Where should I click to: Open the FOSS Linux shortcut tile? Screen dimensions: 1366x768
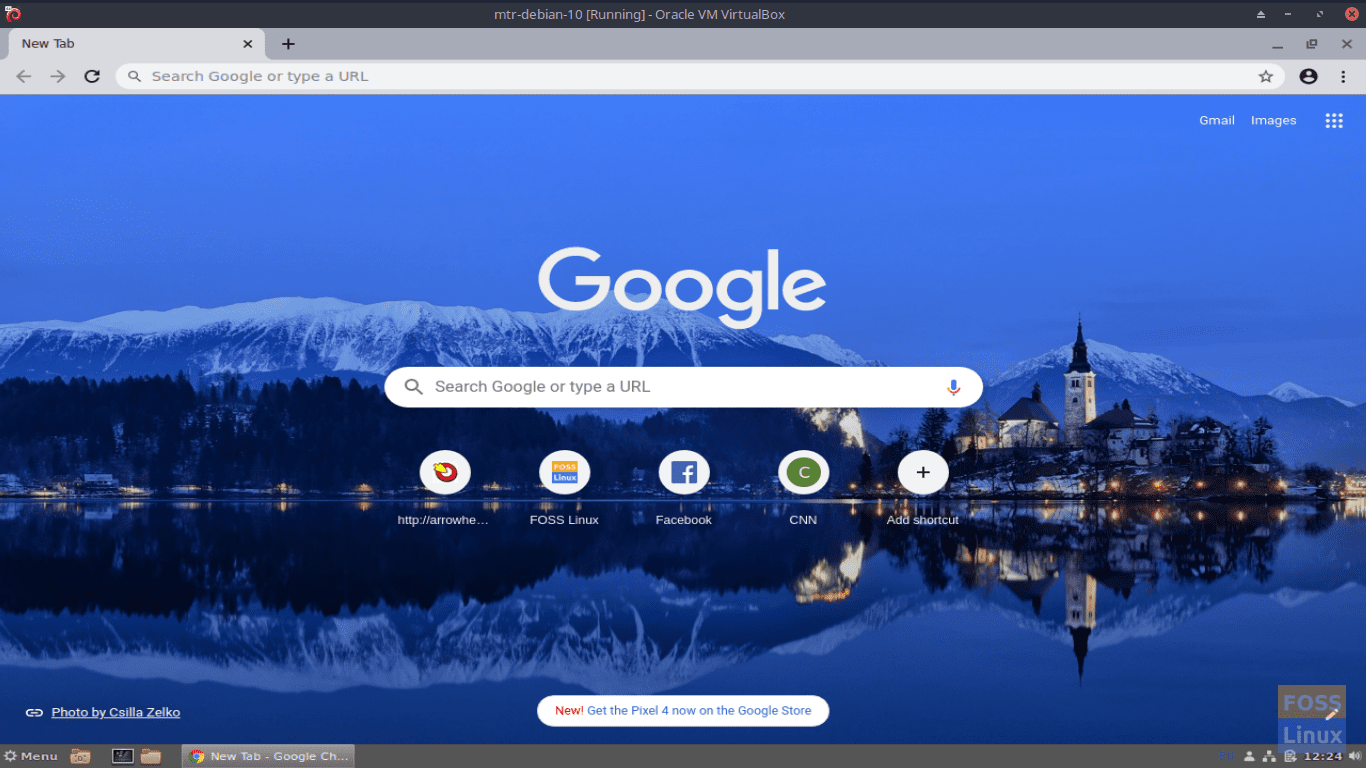tap(564, 472)
